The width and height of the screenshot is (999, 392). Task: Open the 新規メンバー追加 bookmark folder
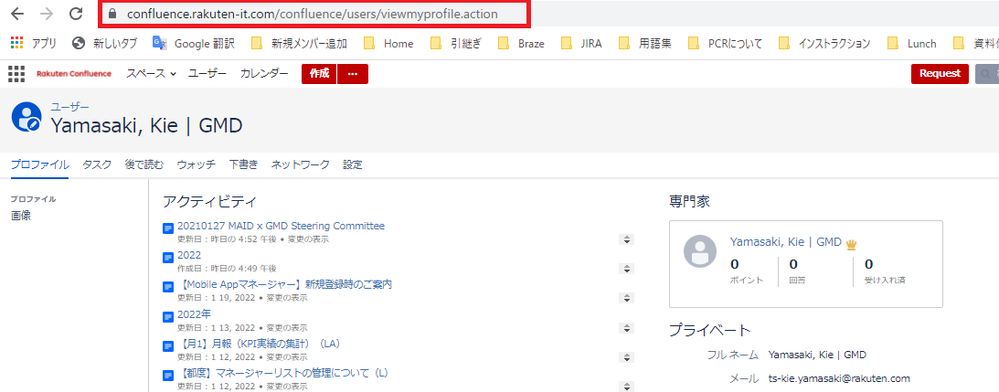pos(299,43)
